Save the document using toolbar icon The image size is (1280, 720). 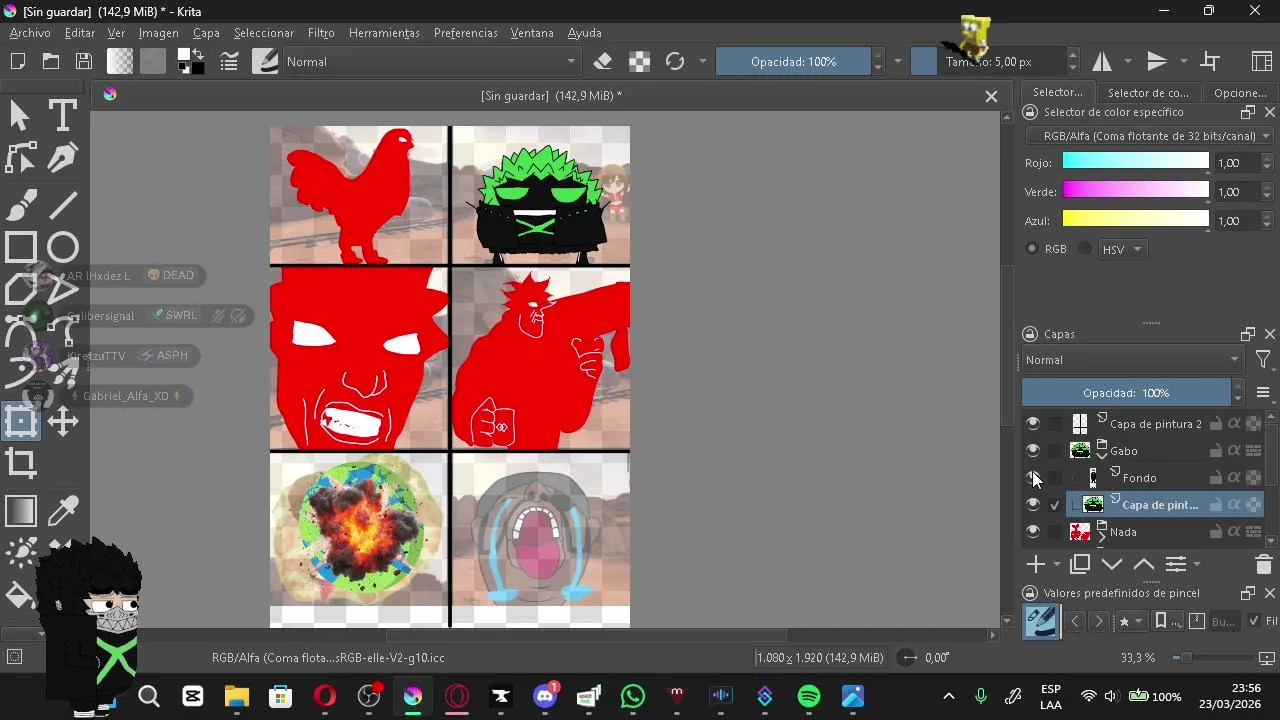point(84,62)
